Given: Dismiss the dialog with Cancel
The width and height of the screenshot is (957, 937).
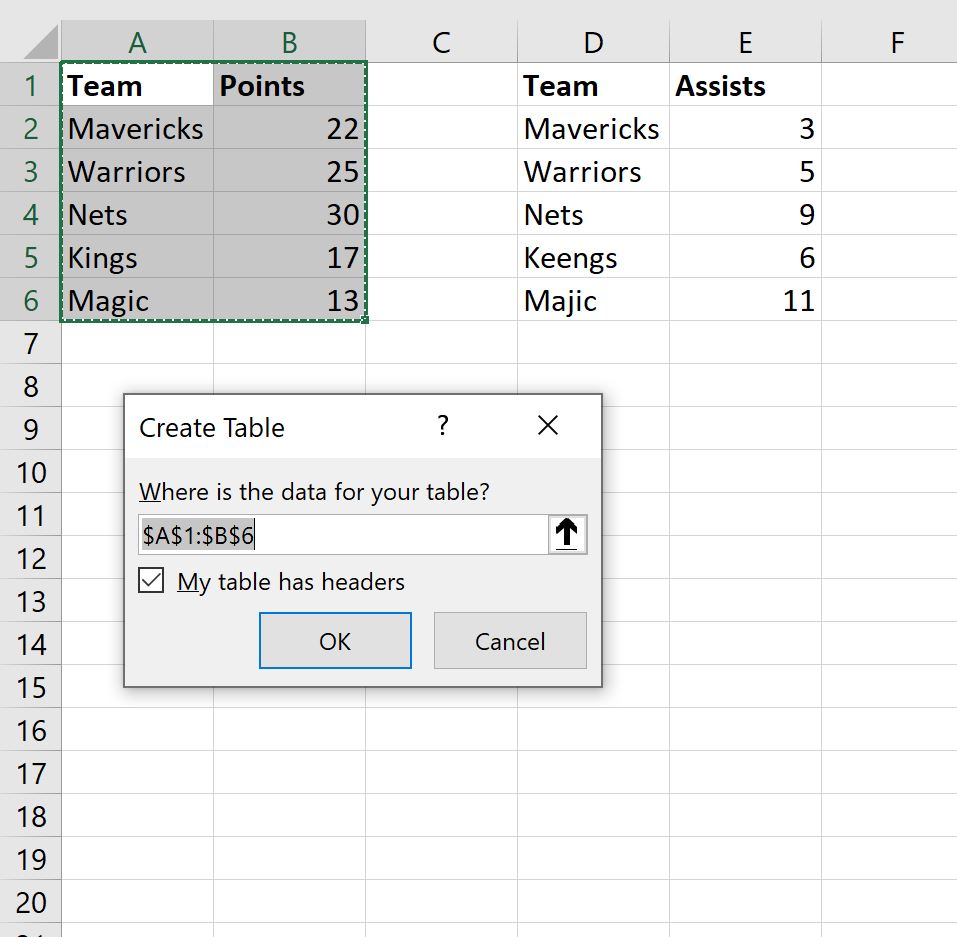Looking at the screenshot, I should point(510,640).
